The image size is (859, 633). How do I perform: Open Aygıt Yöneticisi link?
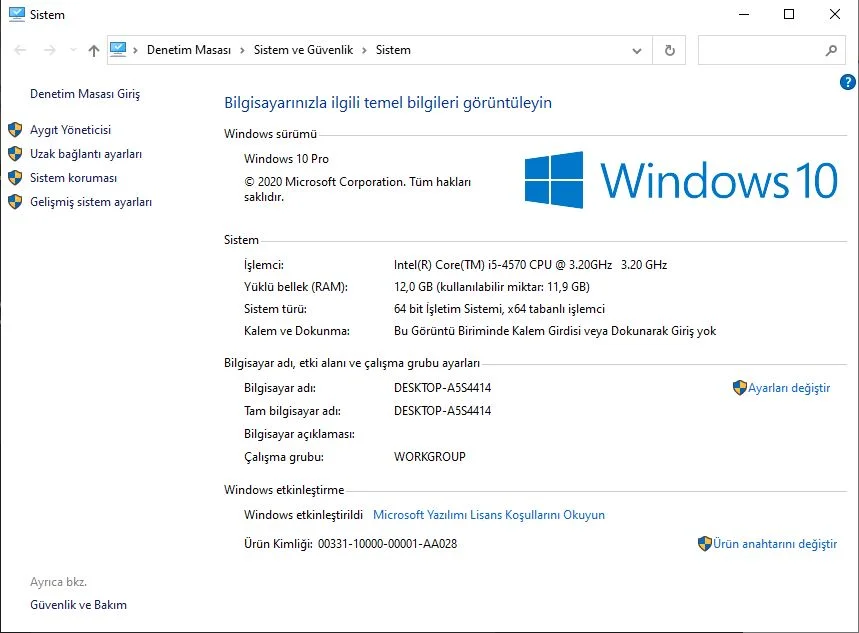tap(70, 130)
